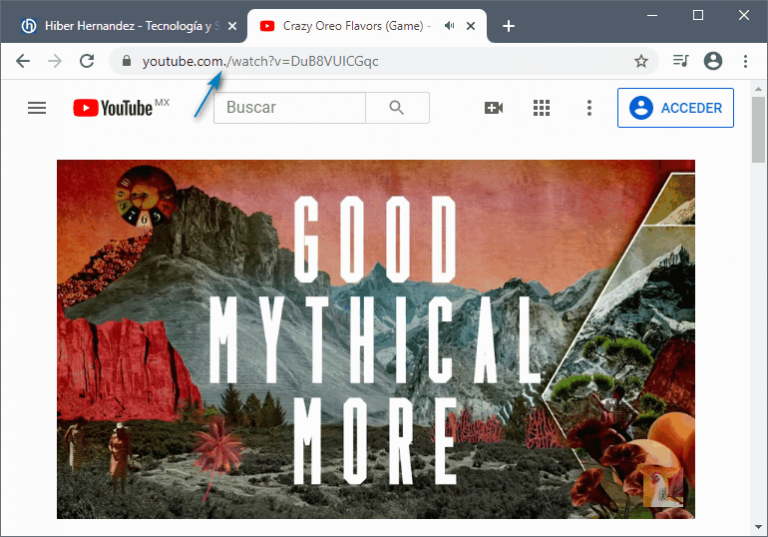
Task: Click in the Buscar search field
Action: coord(289,108)
